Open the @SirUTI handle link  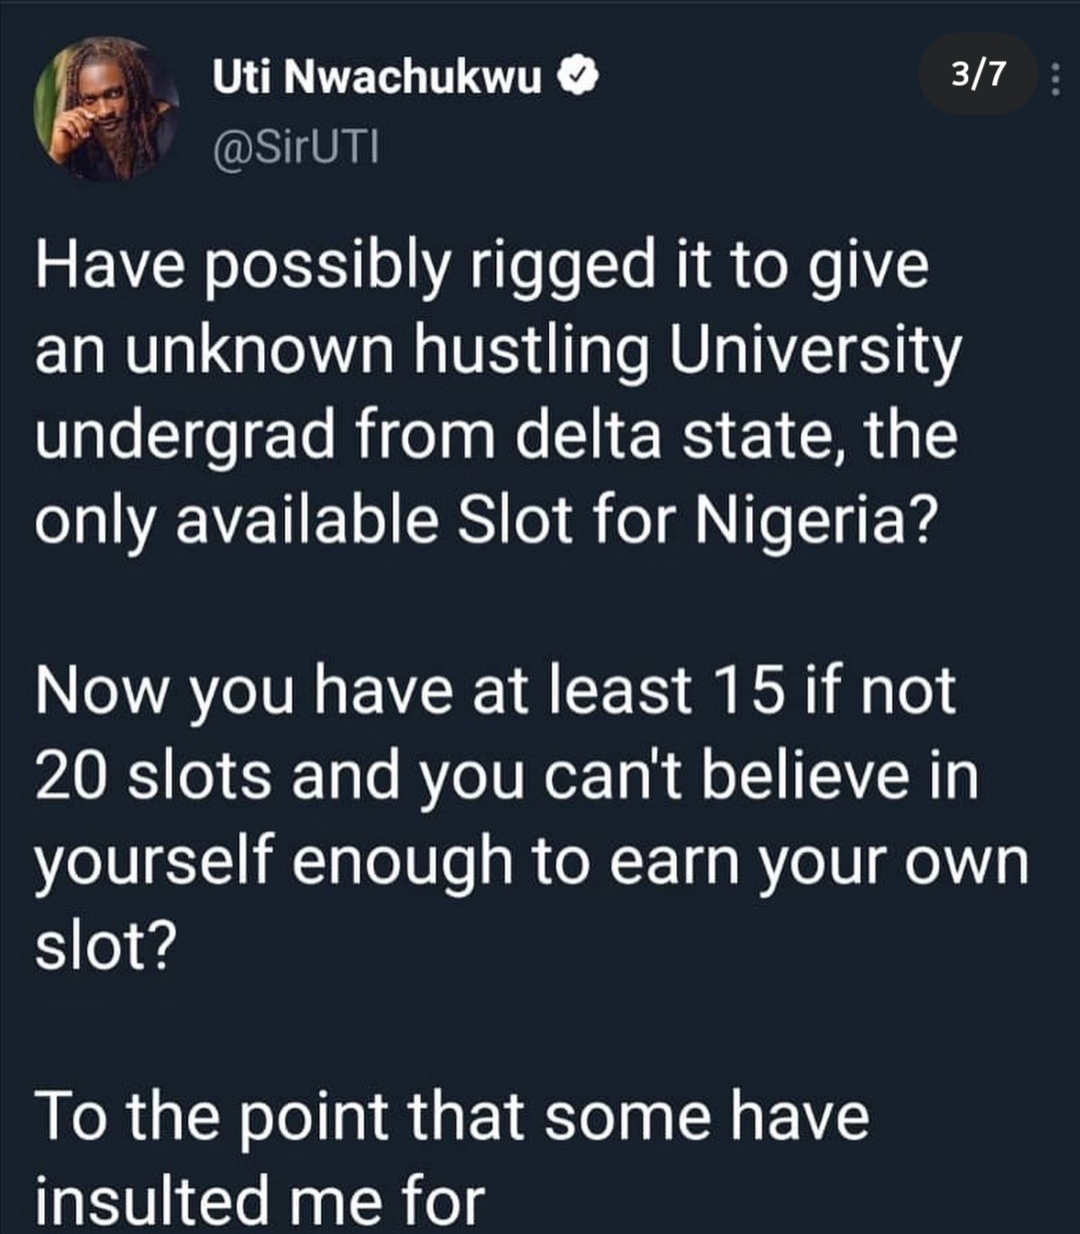point(292,150)
